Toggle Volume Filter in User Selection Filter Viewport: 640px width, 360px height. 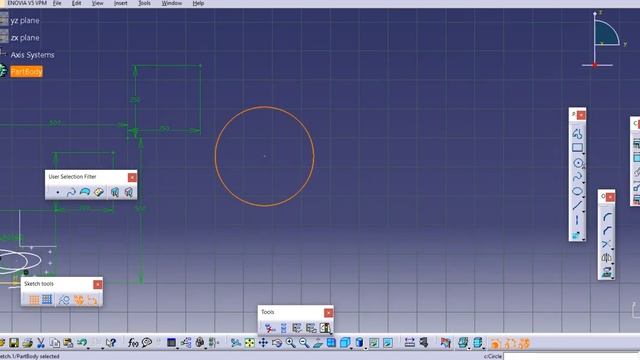99,192
